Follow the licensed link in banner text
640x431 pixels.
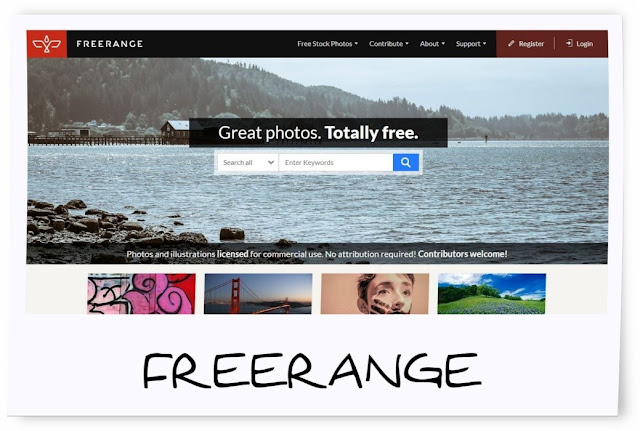[232, 254]
